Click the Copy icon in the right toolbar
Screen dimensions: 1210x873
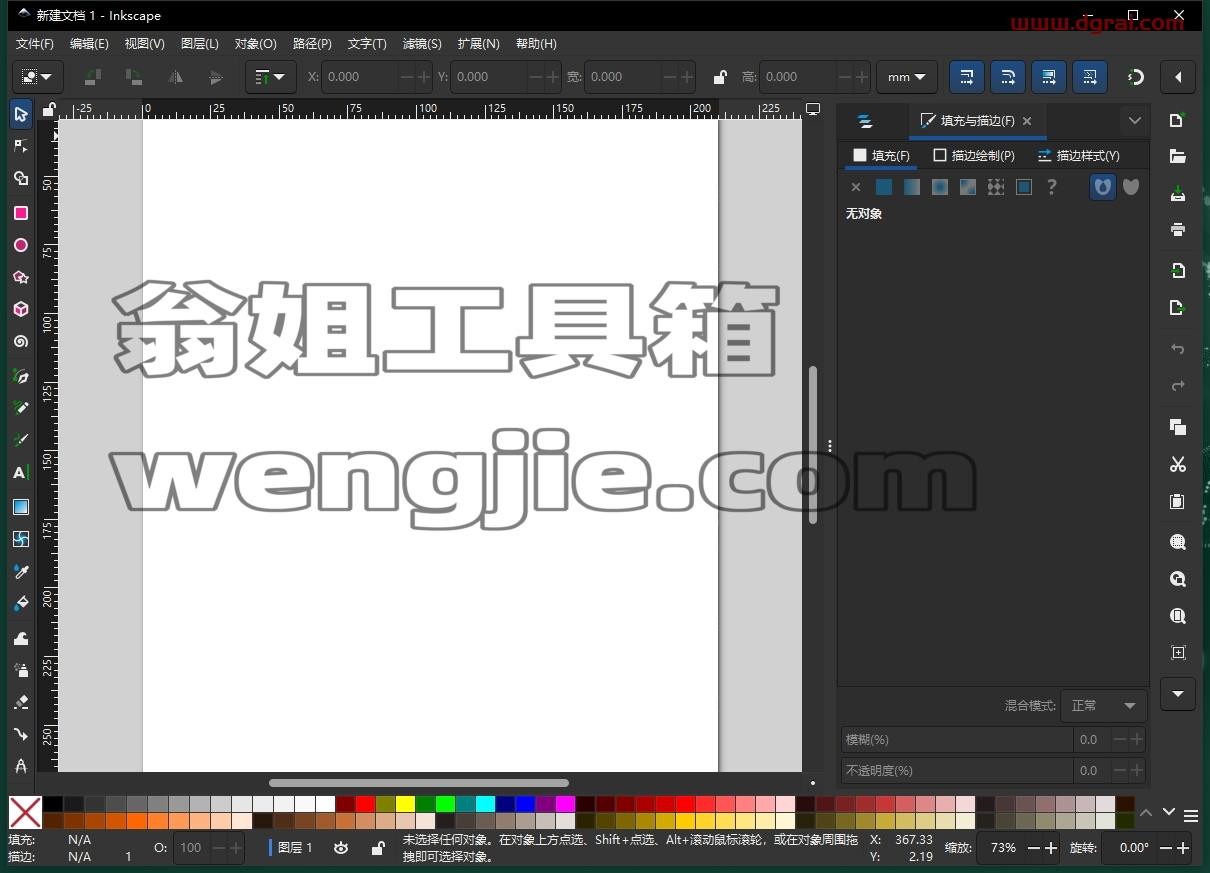[1177, 427]
